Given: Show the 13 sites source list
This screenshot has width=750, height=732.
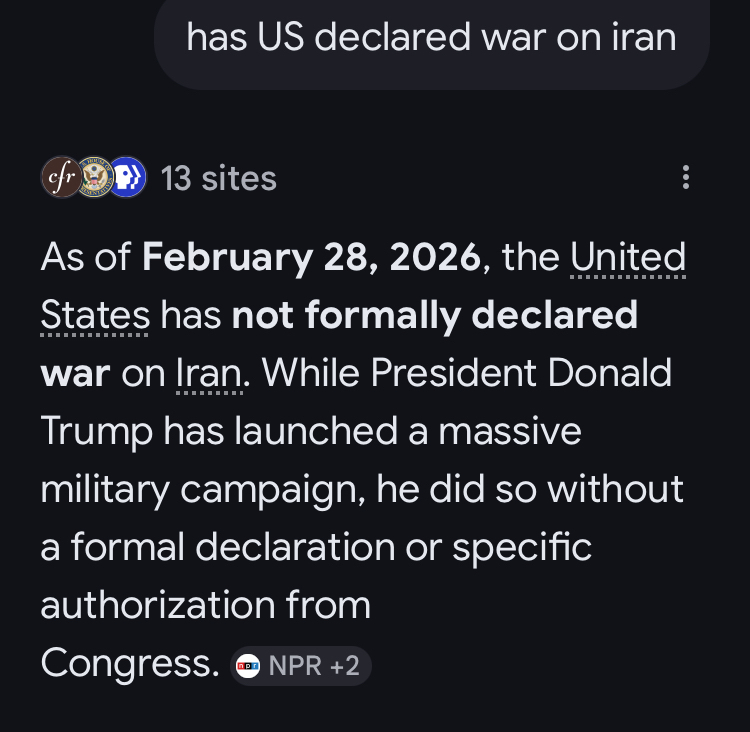Looking at the screenshot, I should point(218,178).
